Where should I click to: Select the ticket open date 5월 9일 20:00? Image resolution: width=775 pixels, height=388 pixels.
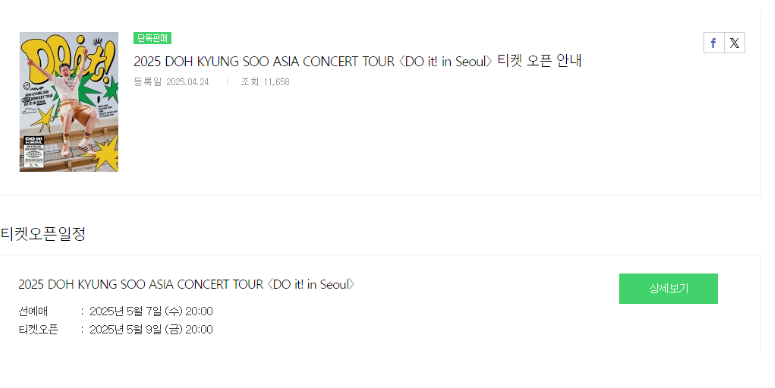(151, 330)
